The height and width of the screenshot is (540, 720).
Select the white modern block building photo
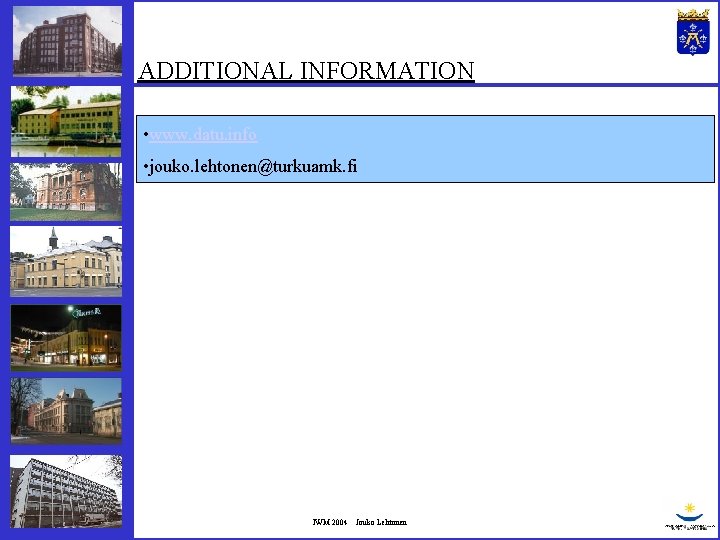point(66,491)
